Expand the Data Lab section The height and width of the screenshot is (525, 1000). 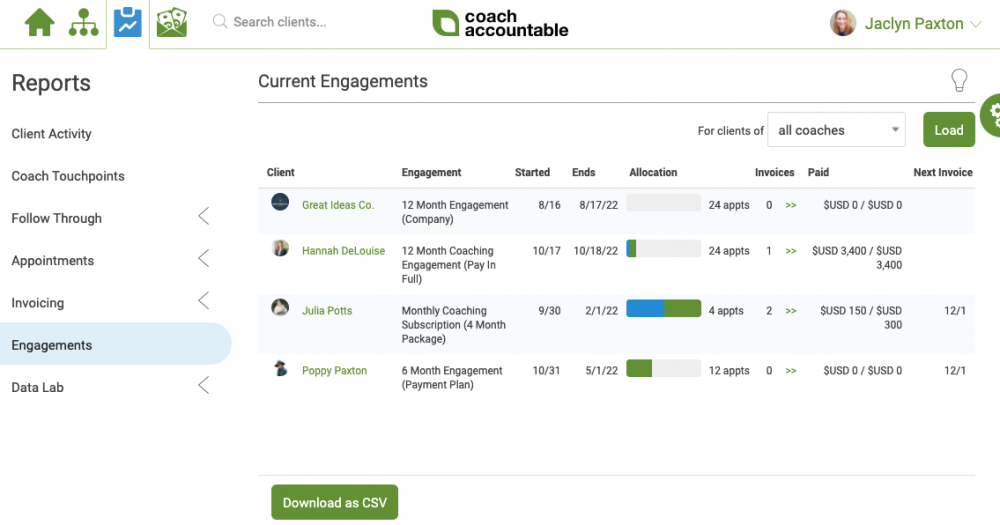[x=203, y=385]
